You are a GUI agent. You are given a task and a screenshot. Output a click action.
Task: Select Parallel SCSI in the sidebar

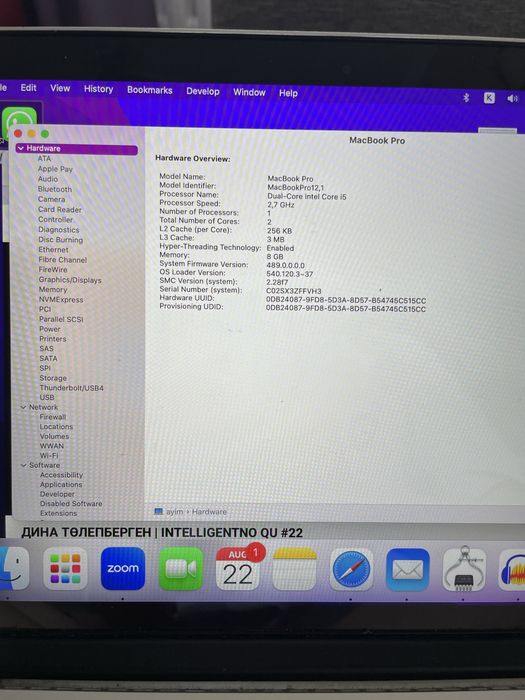tap(61, 319)
